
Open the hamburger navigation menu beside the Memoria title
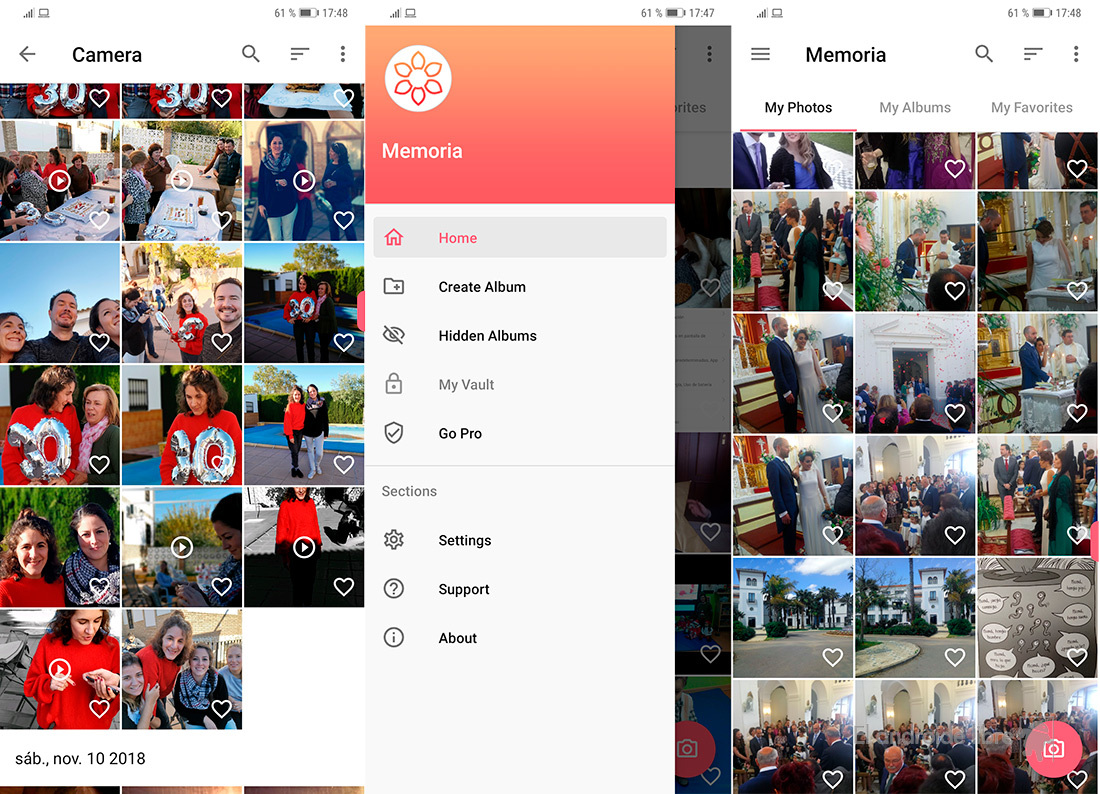pos(760,55)
